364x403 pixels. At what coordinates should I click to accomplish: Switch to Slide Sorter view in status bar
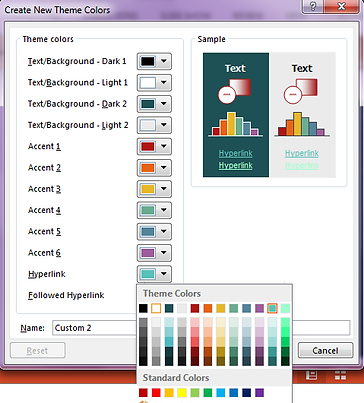[340, 375]
